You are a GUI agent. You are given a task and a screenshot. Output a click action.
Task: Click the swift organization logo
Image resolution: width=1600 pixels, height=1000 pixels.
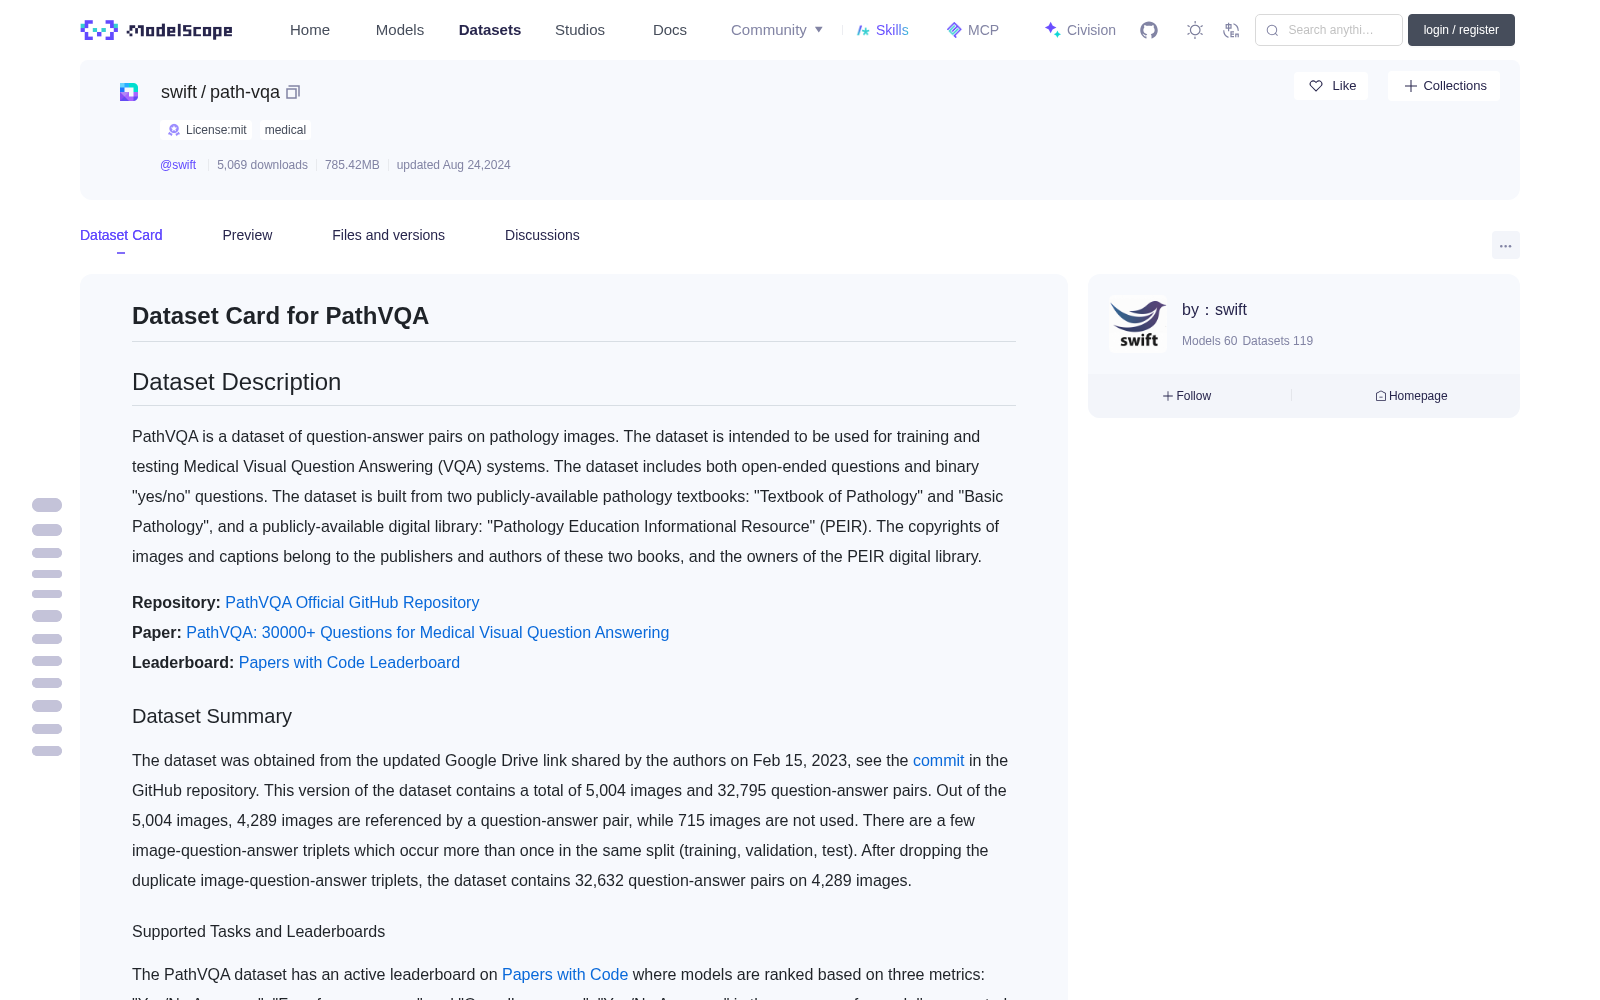[1138, 324]
